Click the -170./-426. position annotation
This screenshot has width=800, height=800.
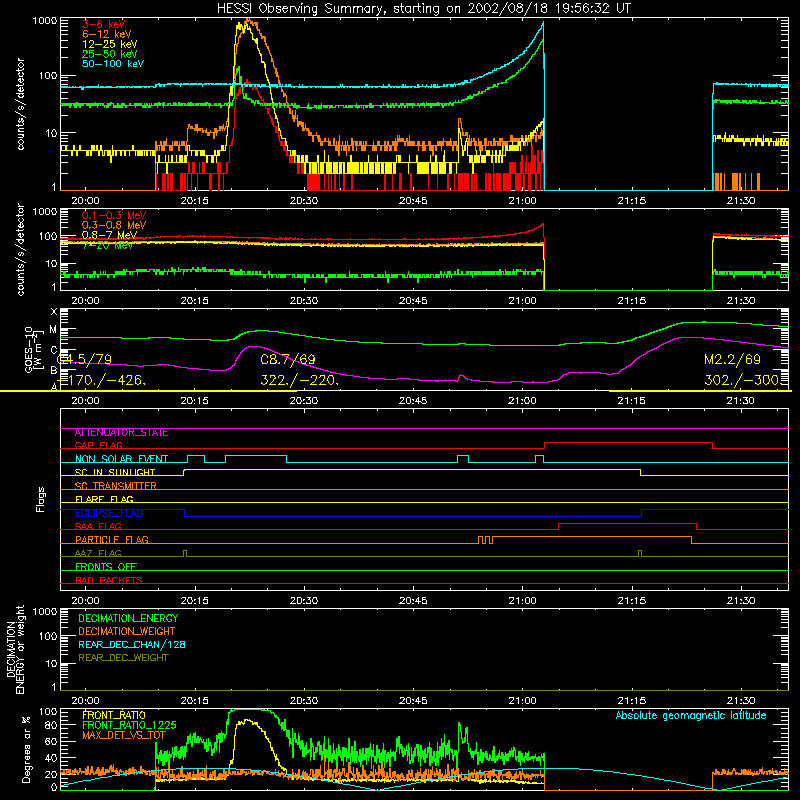coord(102,380)
